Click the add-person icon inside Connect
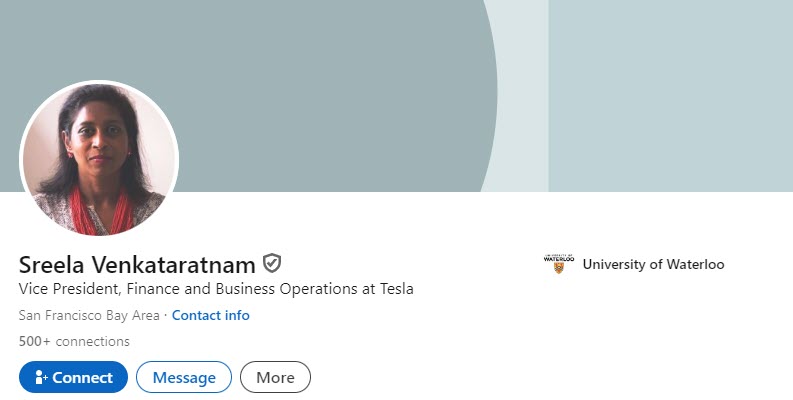 point(41,377)
